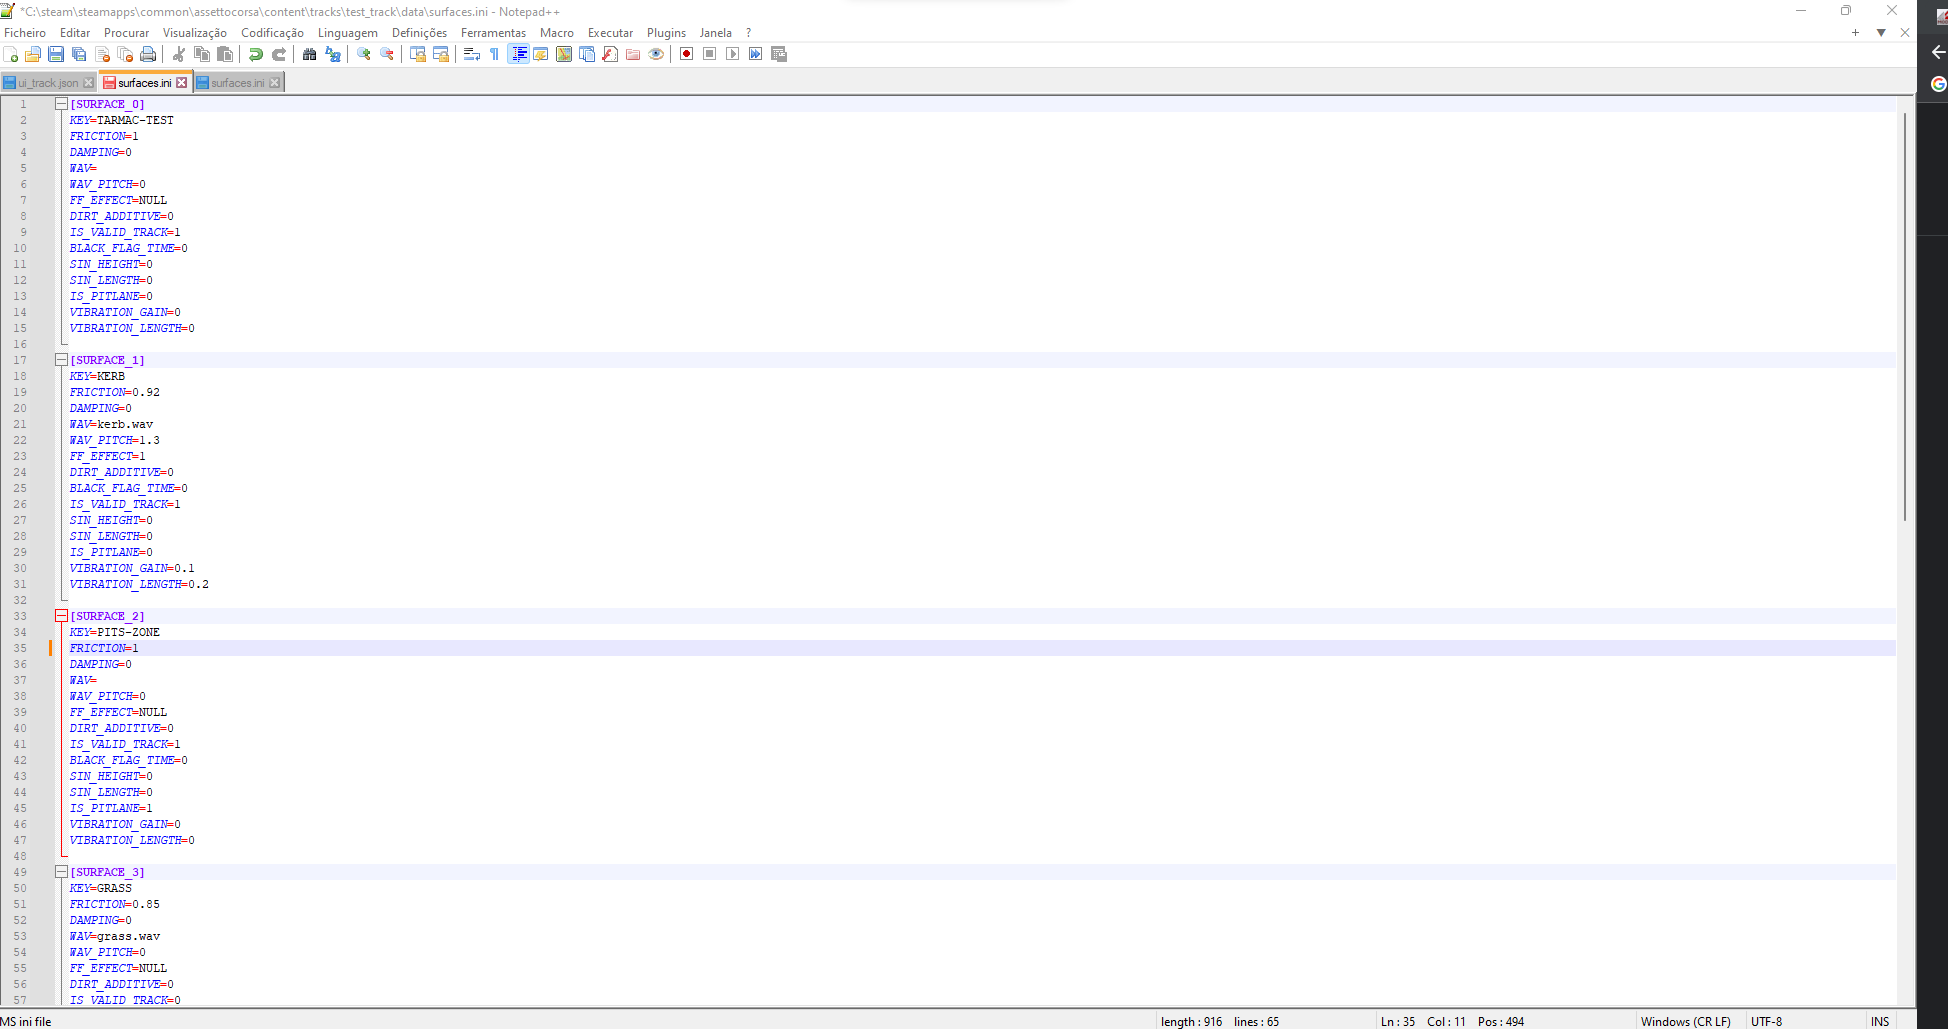The image size is (1948, 1029).
Task: Close all documents via toolbar
Action: tap(125, 54)
